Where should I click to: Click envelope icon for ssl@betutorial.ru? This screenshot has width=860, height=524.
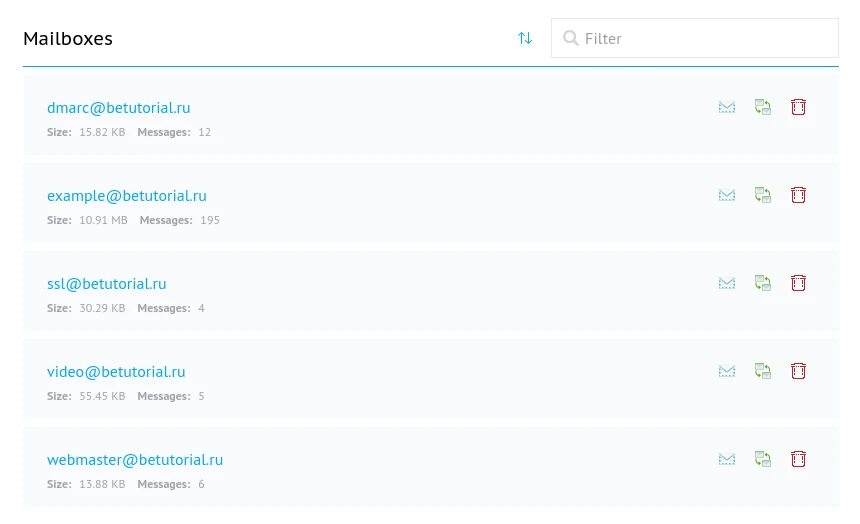(x=727, y=283)
